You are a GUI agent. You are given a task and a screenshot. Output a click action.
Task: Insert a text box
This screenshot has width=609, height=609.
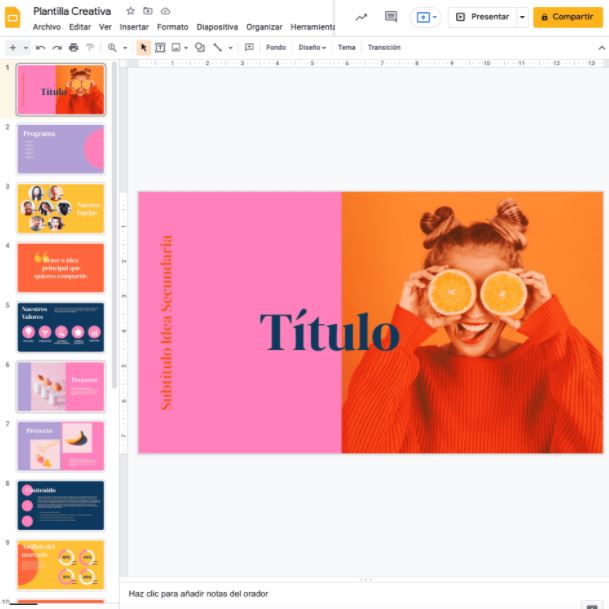pos(160,47)
